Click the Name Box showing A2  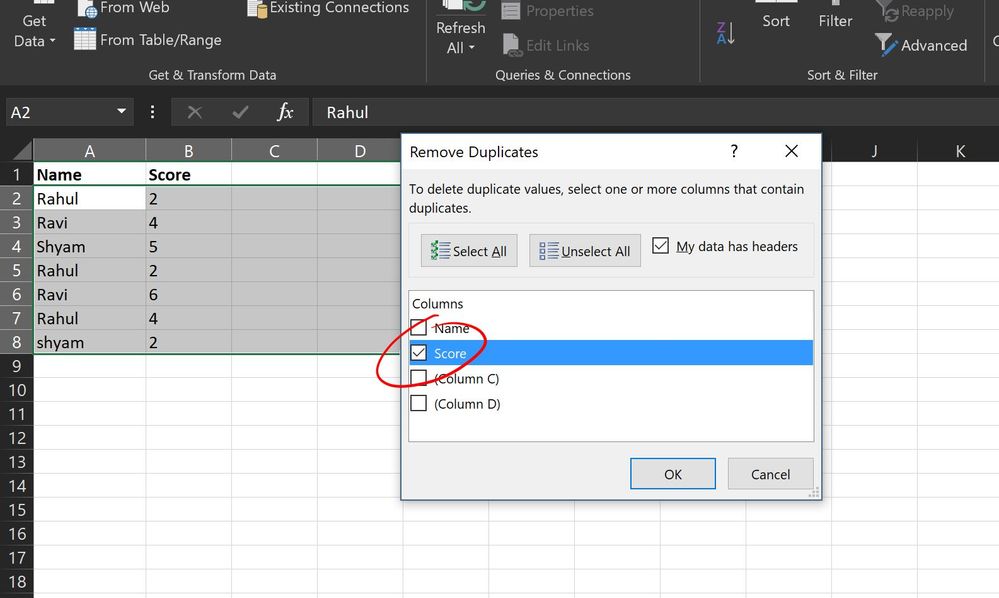60,112
